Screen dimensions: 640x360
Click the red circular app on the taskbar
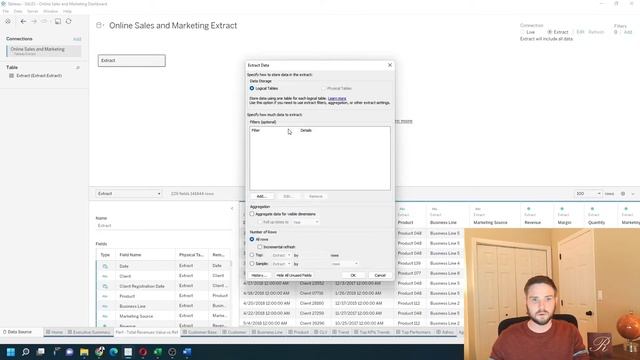click(143, 352)
